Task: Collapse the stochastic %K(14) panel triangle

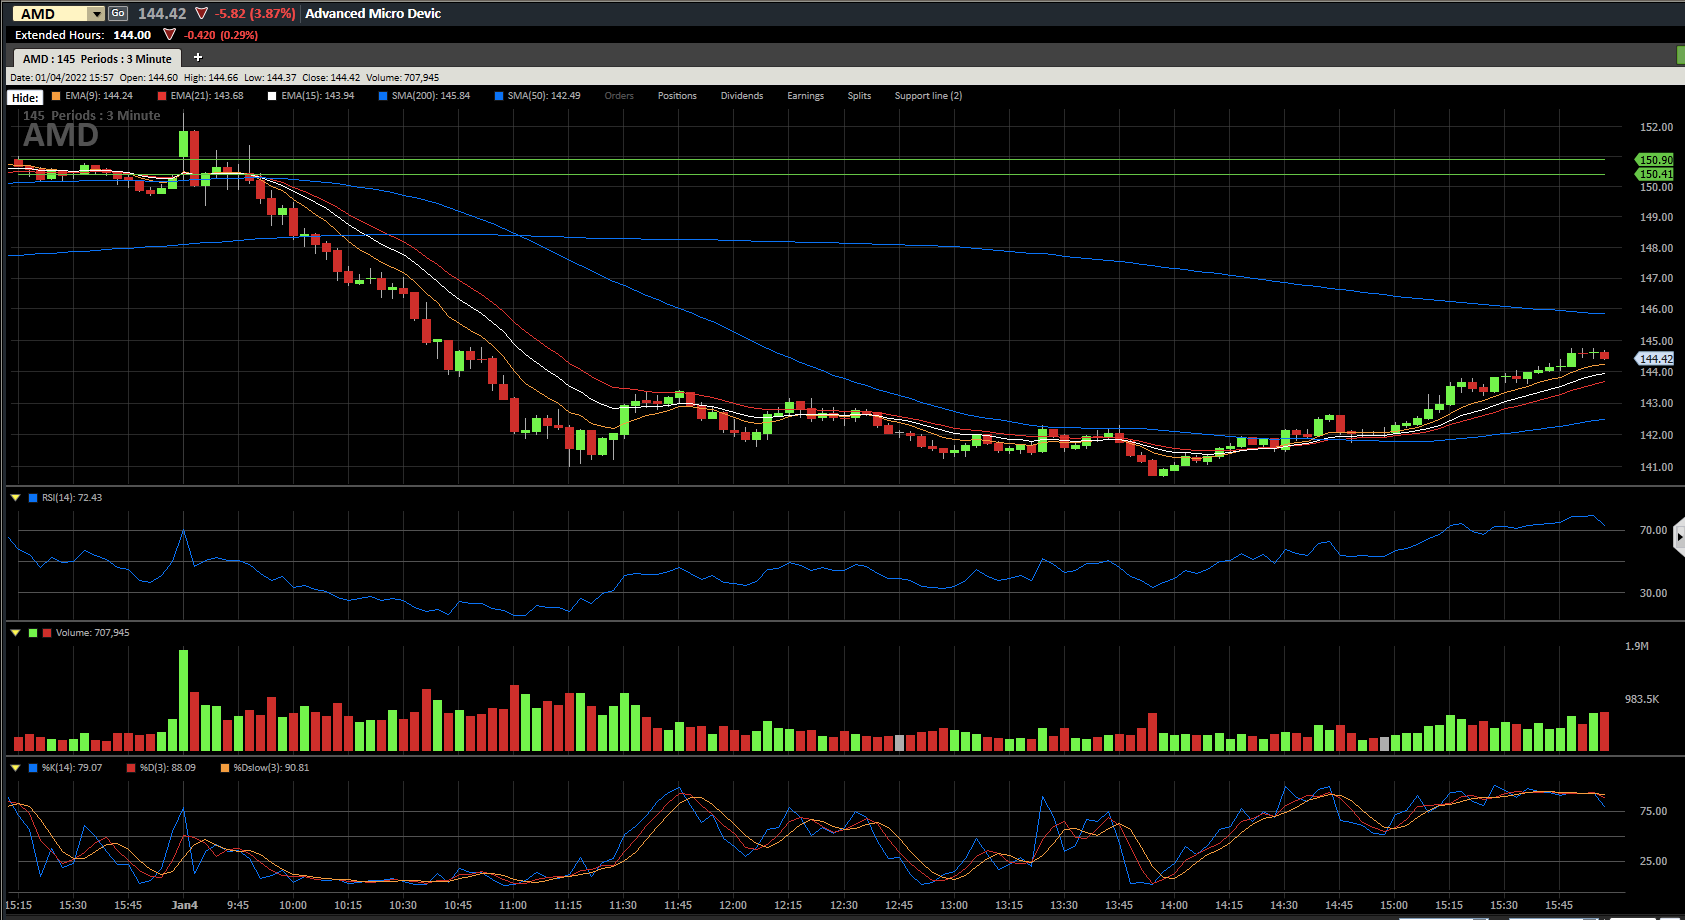Action: click(x=15, y=767)
